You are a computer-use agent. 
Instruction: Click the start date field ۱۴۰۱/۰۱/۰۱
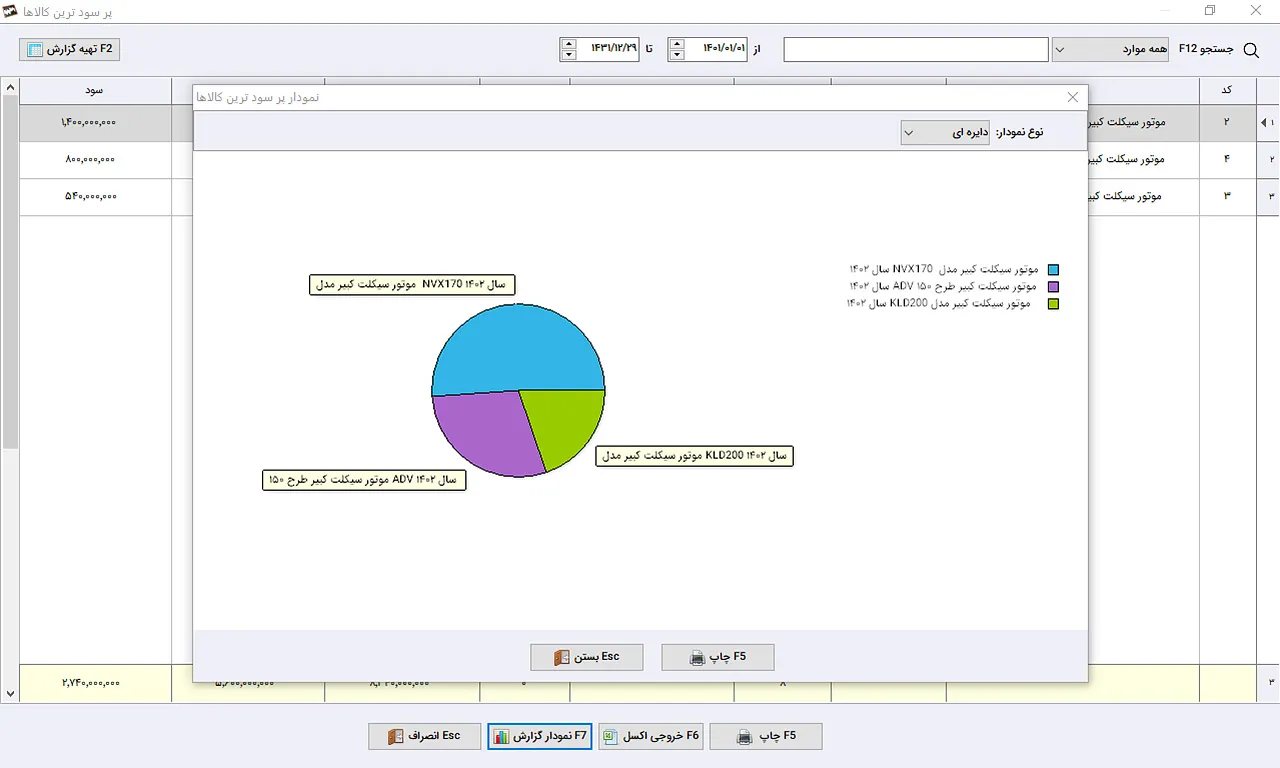[716, 49]
